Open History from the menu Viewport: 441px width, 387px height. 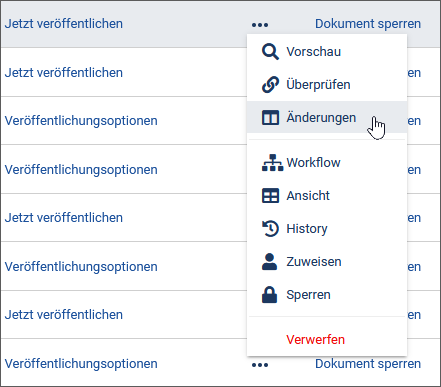pyautogui.click(x=327, y=229)
